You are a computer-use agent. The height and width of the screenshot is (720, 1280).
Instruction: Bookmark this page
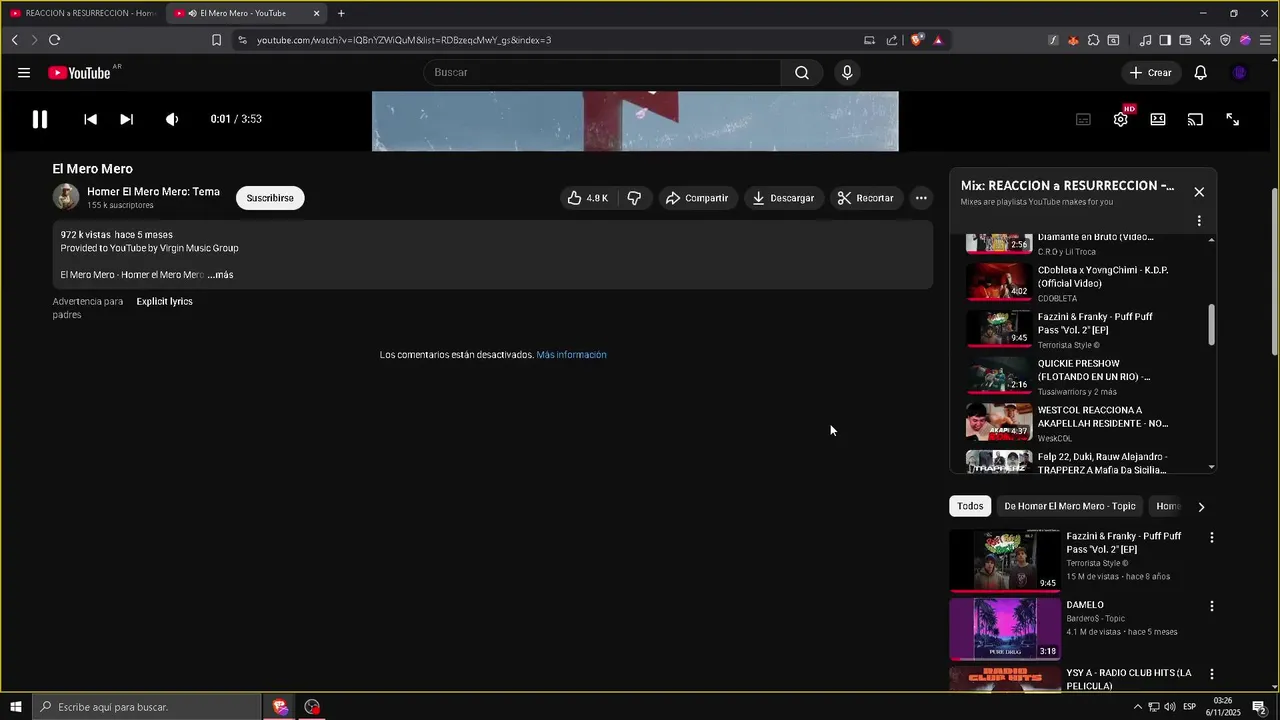pos(216,40)
